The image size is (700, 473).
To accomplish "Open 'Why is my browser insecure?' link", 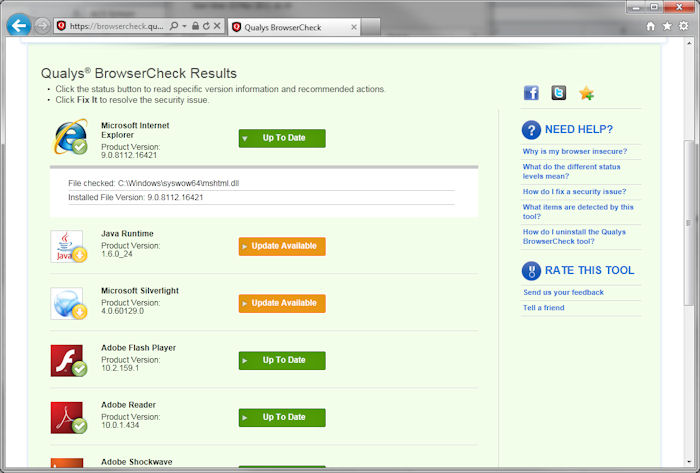I will point(575,151).
